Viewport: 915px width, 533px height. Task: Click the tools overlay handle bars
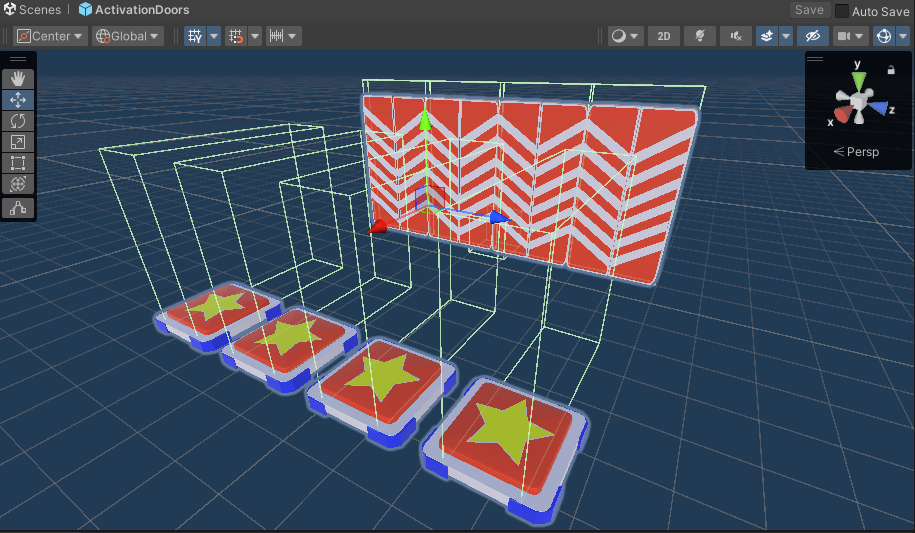tap(18, 59)
